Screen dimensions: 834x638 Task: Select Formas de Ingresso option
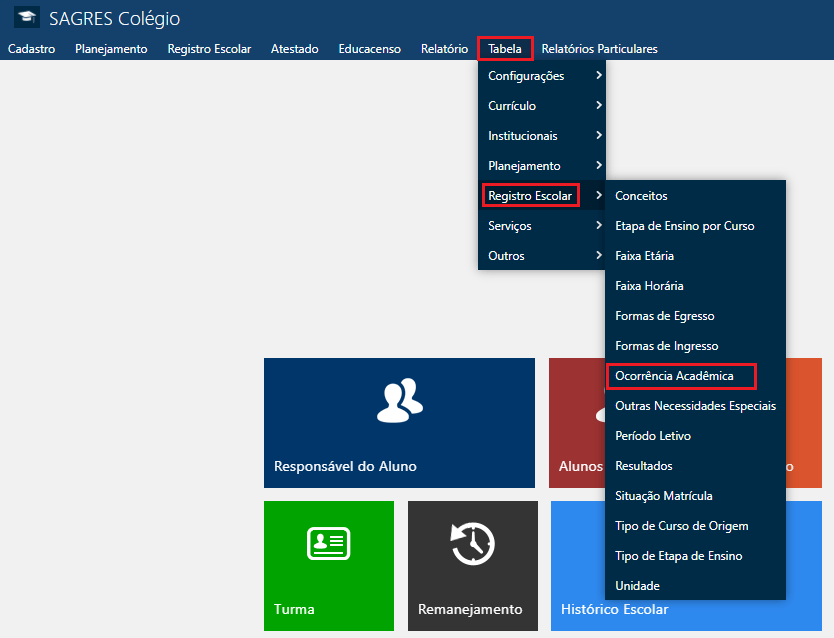(666, 346)
